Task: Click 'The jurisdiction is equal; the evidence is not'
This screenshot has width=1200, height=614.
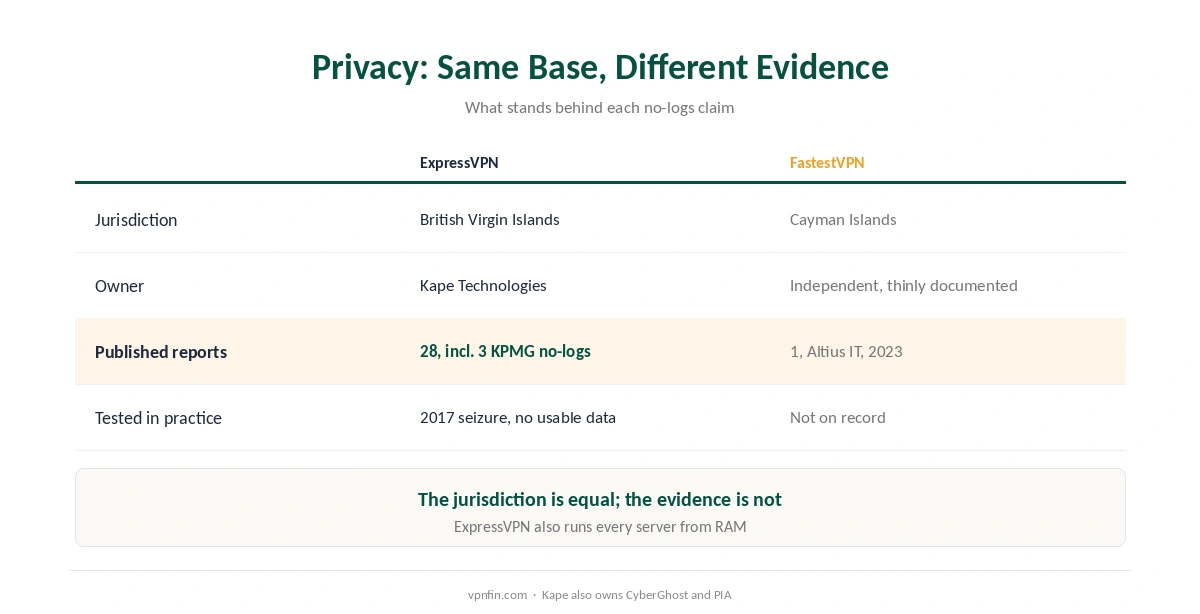Action: pyautogui.click(x=600, y=499)
